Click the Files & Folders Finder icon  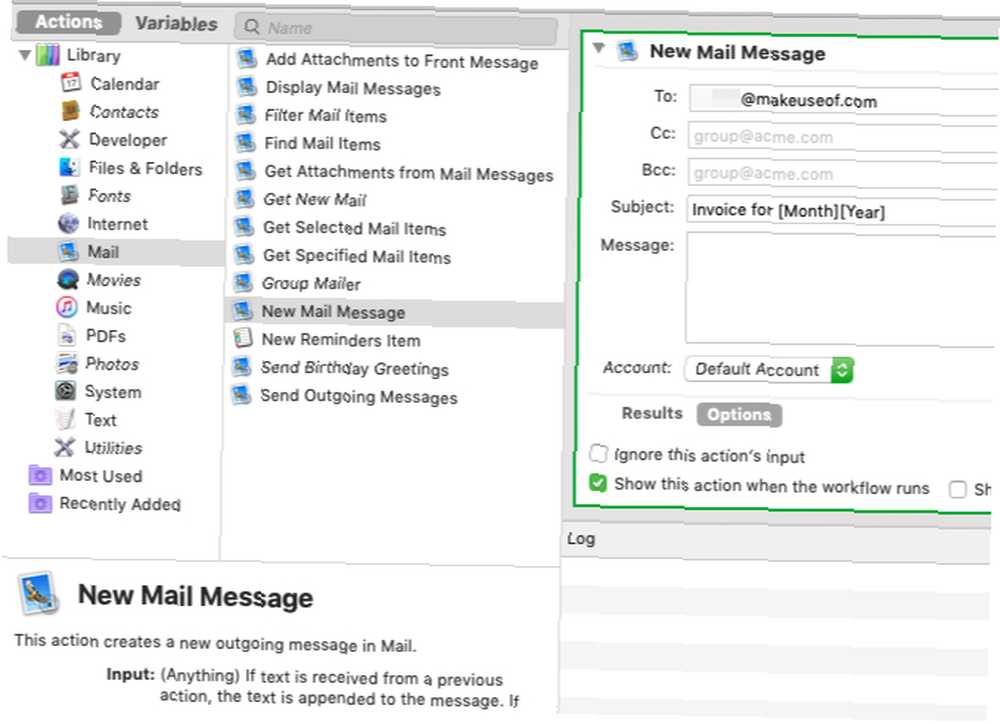point(69,167)
